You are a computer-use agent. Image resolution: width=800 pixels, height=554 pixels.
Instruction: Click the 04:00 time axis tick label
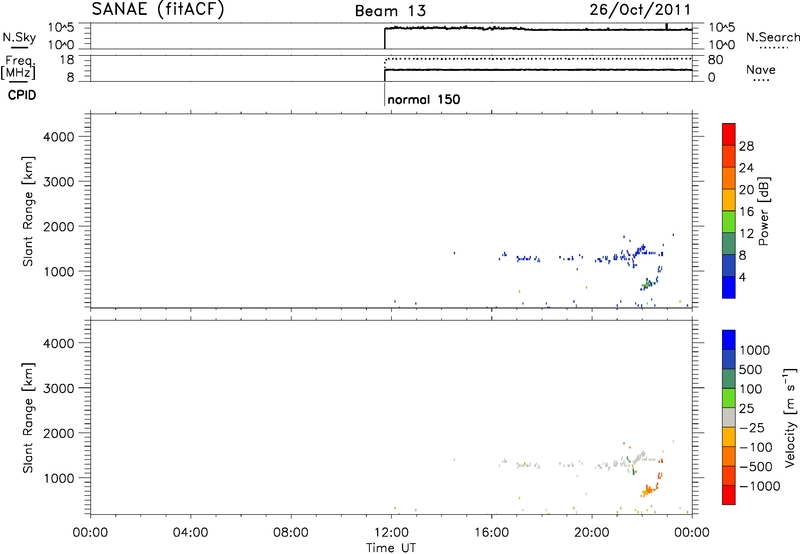pyautogui.click(x=190, y=533)
